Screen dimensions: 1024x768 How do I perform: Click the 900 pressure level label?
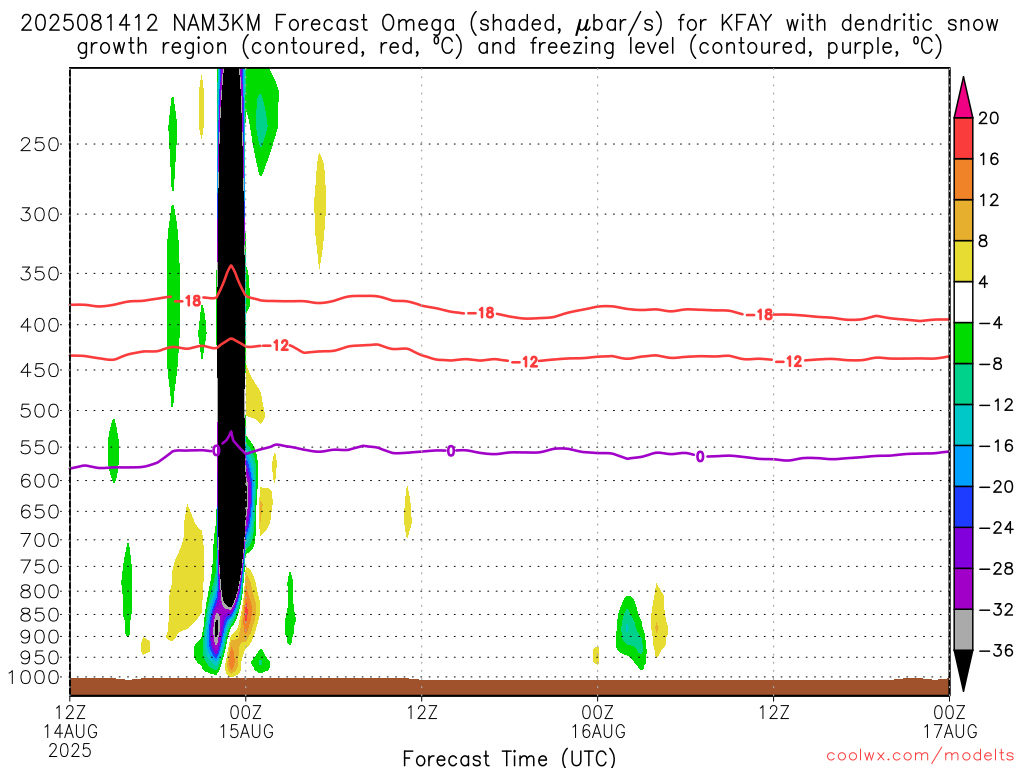[x=40, y=637]
